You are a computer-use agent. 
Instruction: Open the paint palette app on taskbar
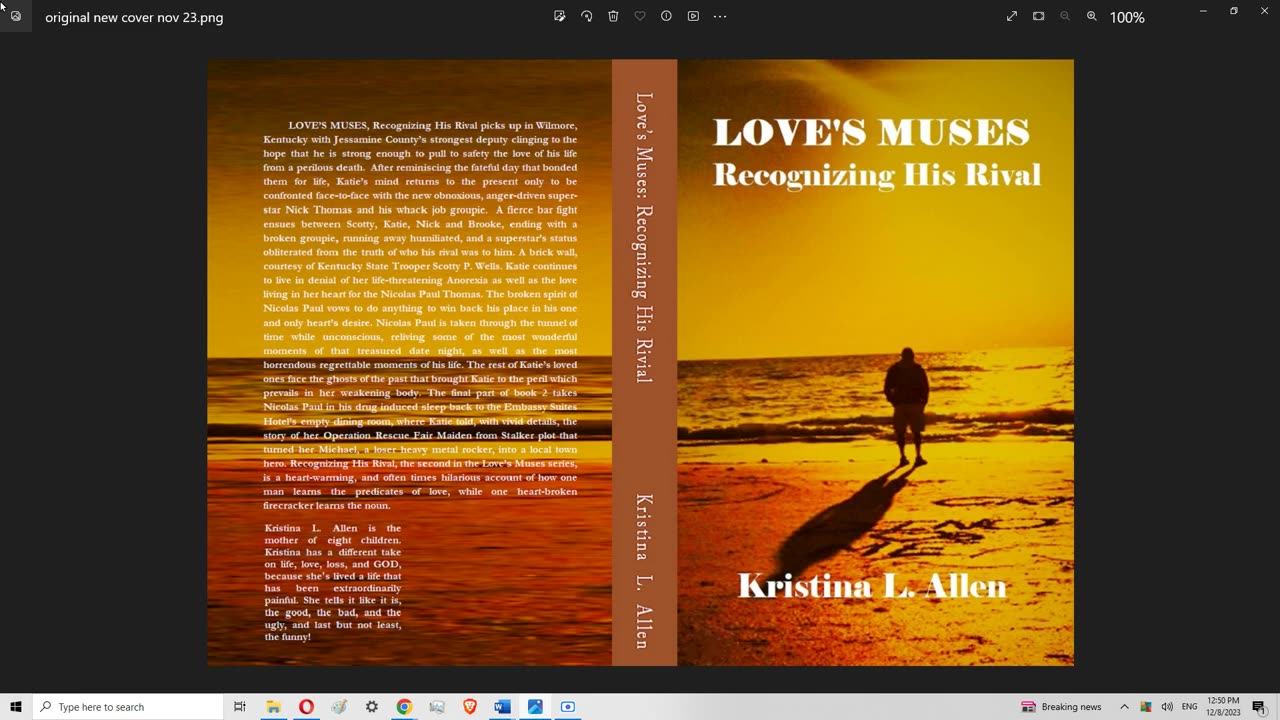[x=339, y=707]
